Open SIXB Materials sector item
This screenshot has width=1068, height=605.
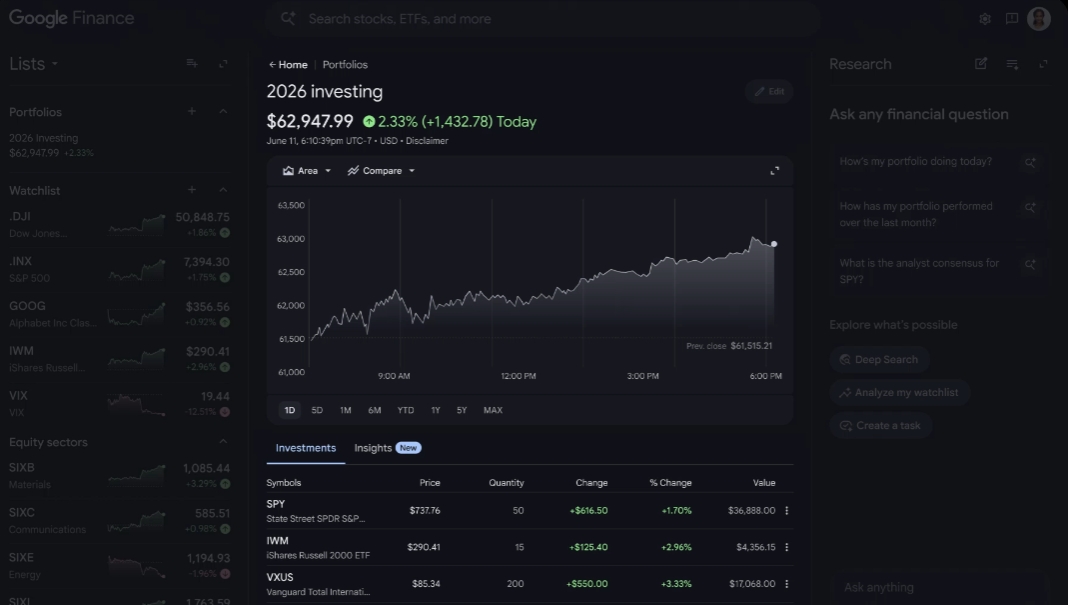click(x=119, y=476)
